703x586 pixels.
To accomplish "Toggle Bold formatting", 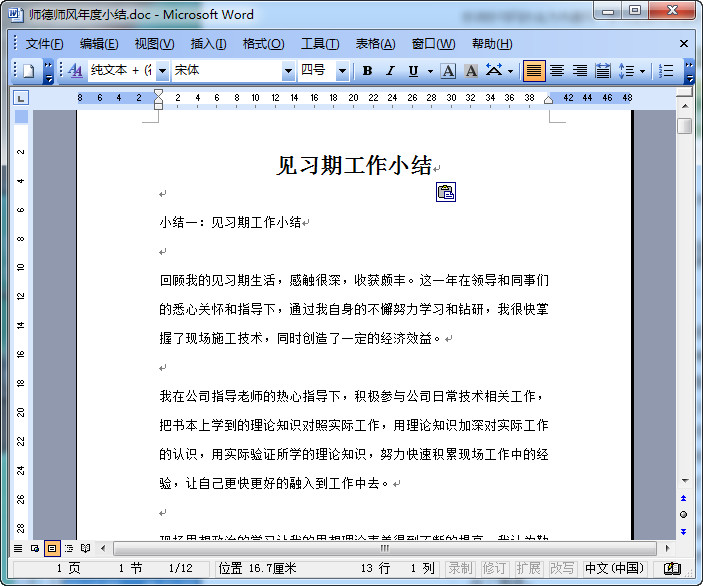I will [367, 71].
